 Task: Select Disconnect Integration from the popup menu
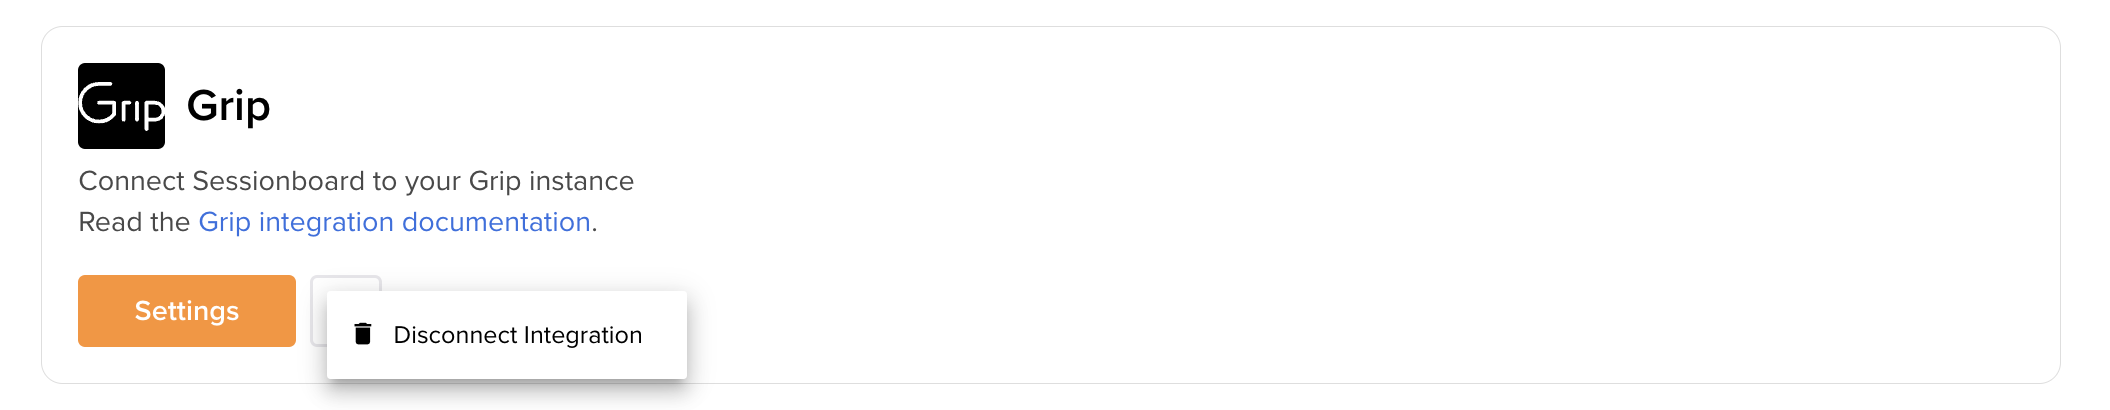pos(507,335)
